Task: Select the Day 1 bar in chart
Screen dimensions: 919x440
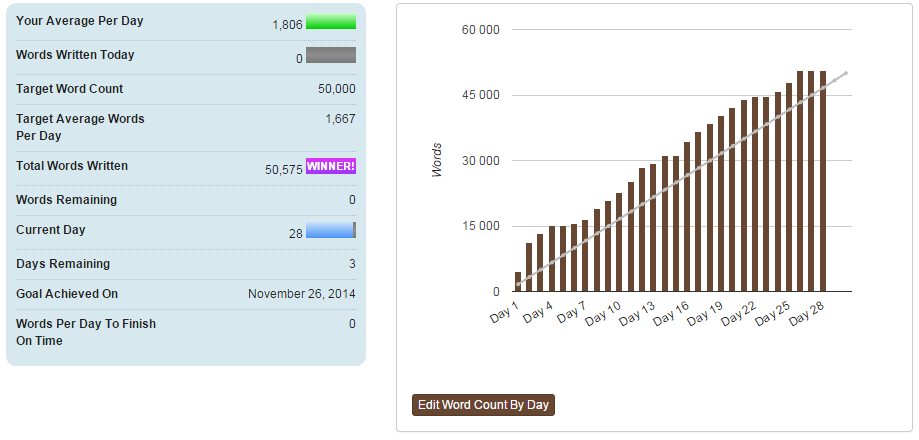Action: [x=518, y=282]
